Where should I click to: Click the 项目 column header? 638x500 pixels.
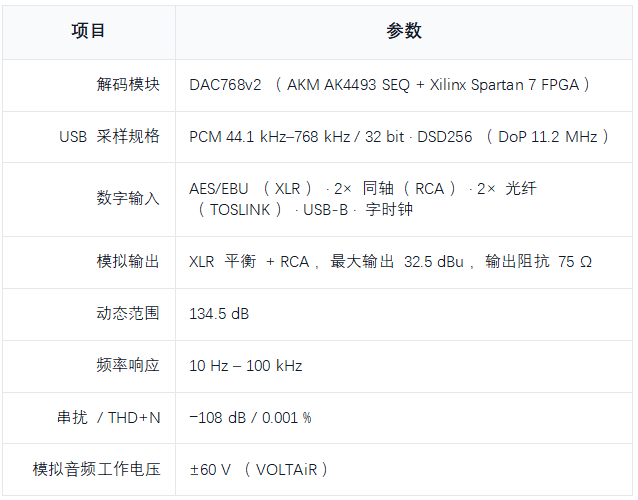[x=88, y=31]
